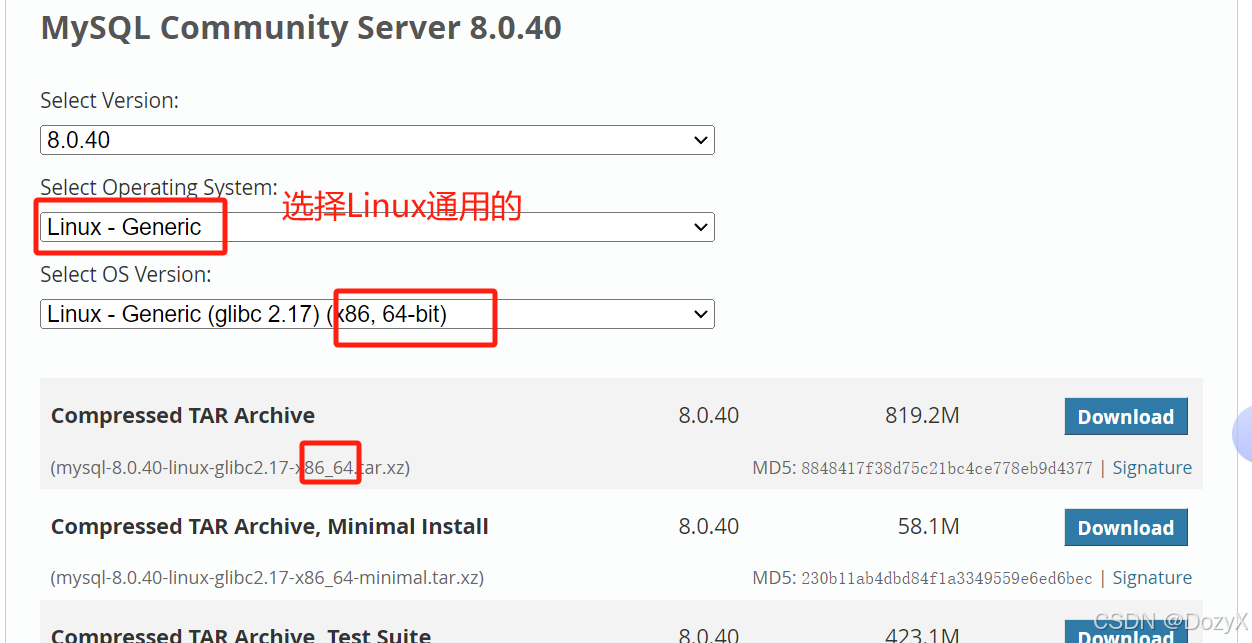Click version 8.0.40 in the Minimal Install row
1252x643 pixels.
coord(709,526)
